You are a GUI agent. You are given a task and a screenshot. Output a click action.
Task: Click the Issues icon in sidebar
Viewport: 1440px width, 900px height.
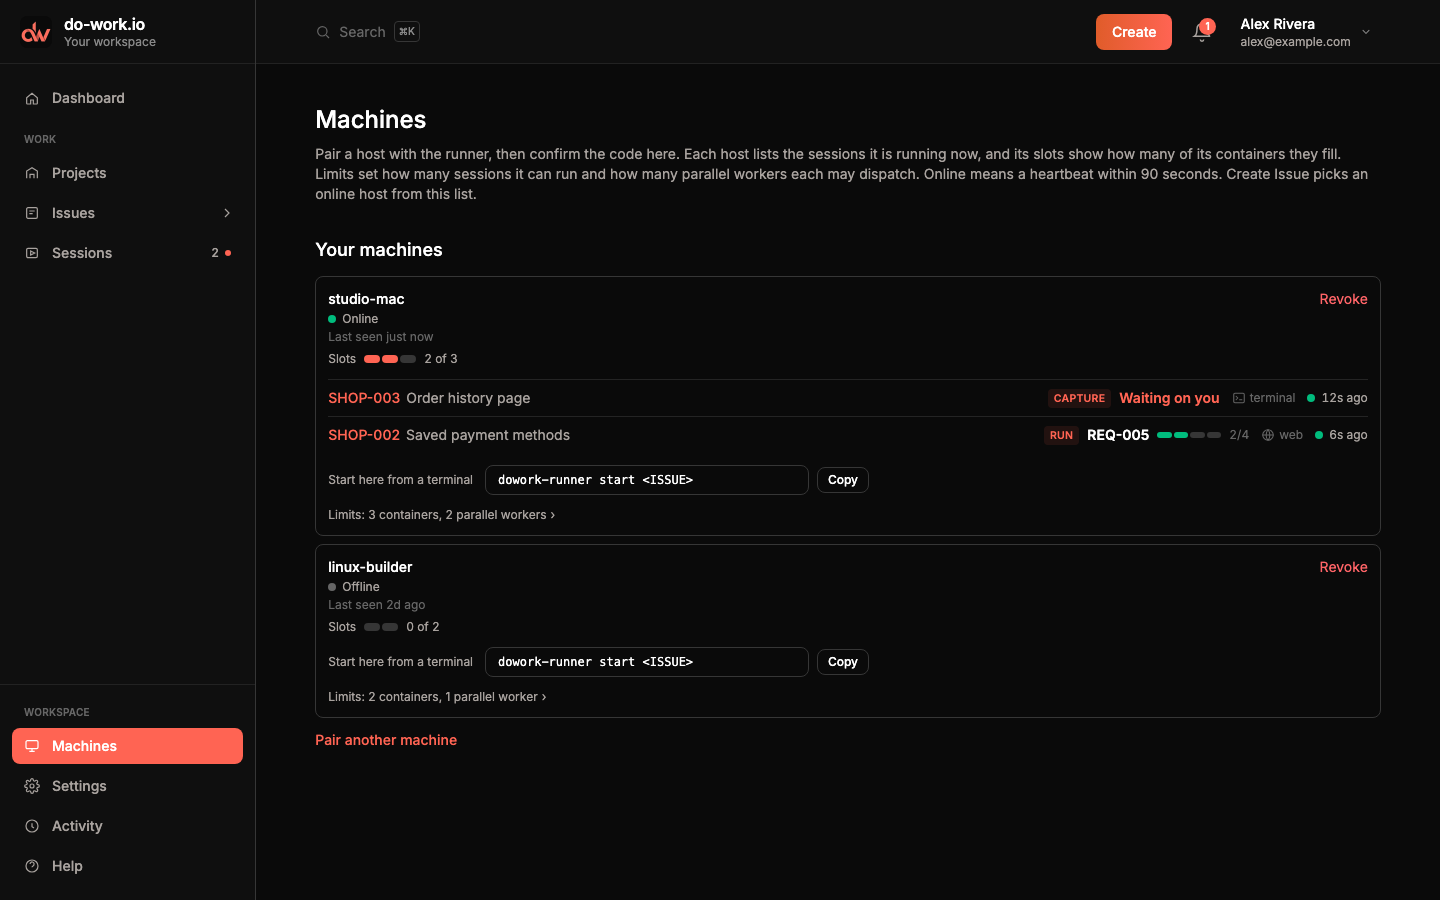32,213
